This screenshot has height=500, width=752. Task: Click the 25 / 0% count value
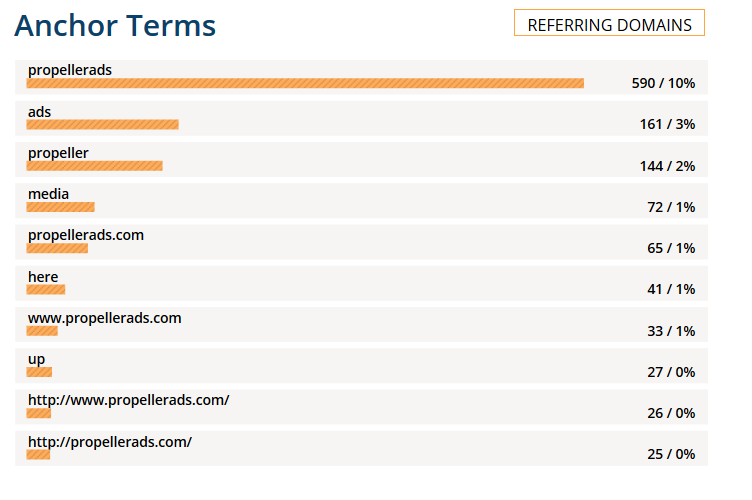671,454
